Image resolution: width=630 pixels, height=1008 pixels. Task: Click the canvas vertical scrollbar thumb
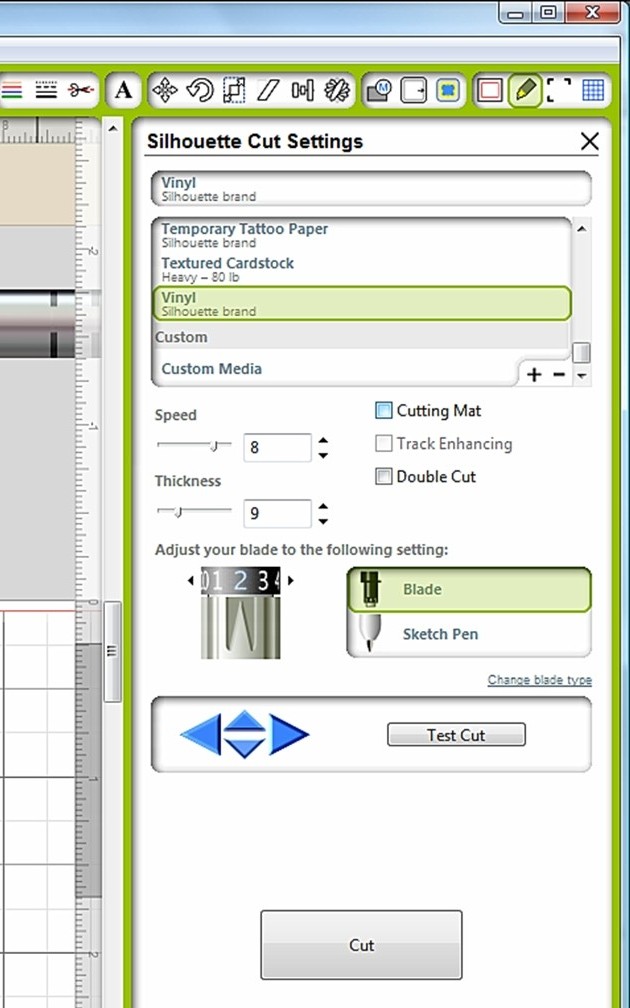pyautogui.click(x=112, y=651)
